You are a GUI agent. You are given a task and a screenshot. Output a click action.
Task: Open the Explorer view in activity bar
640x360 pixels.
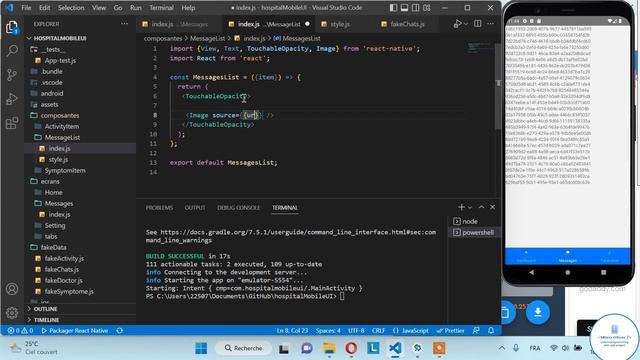[x=12, y=28]
